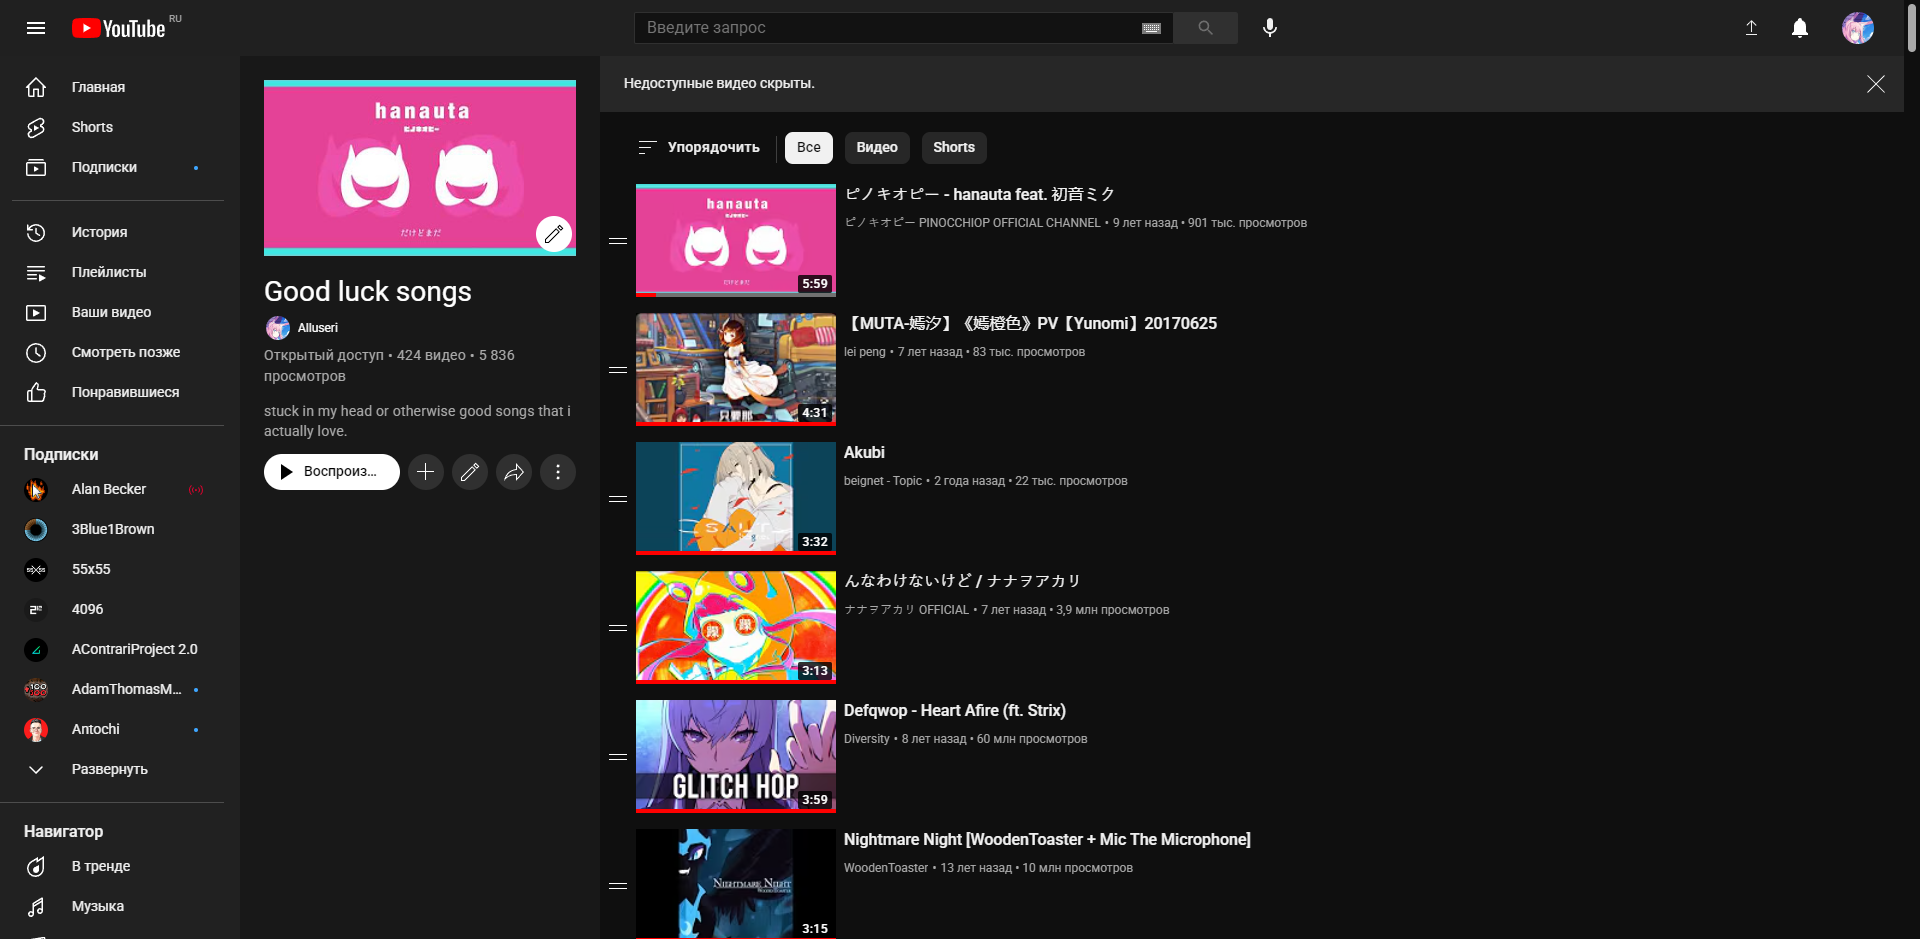1920x939 pixels.
Task: Play the Glitch Hop Heart Afire thumbnail
Action: pyautogui.click(x=736, y=756)
